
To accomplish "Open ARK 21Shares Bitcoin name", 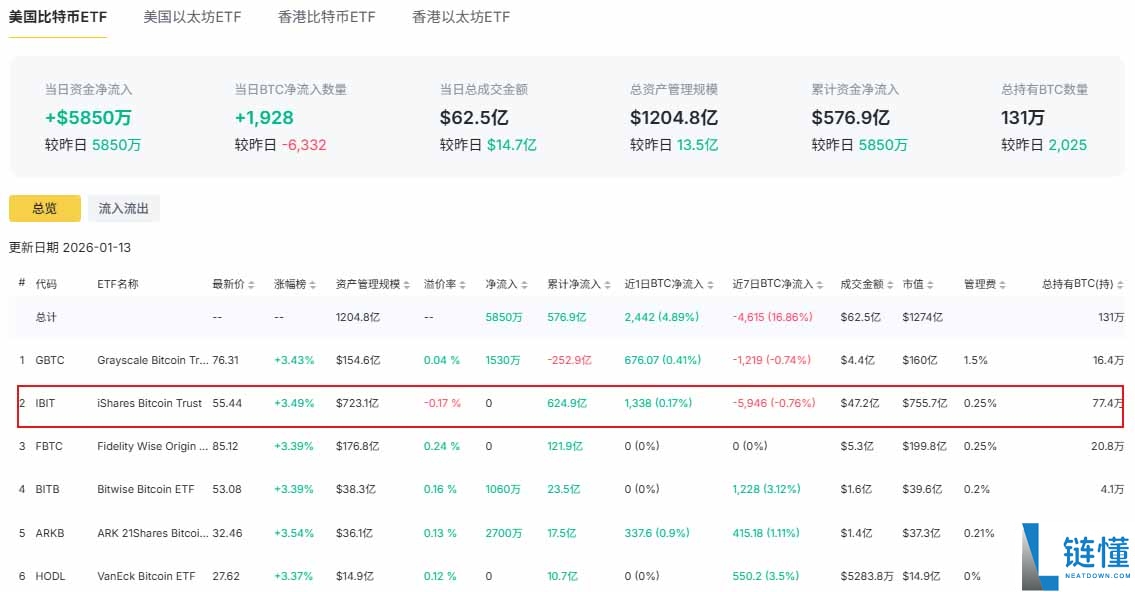I will pyautogui.click(x=153, y=533).
